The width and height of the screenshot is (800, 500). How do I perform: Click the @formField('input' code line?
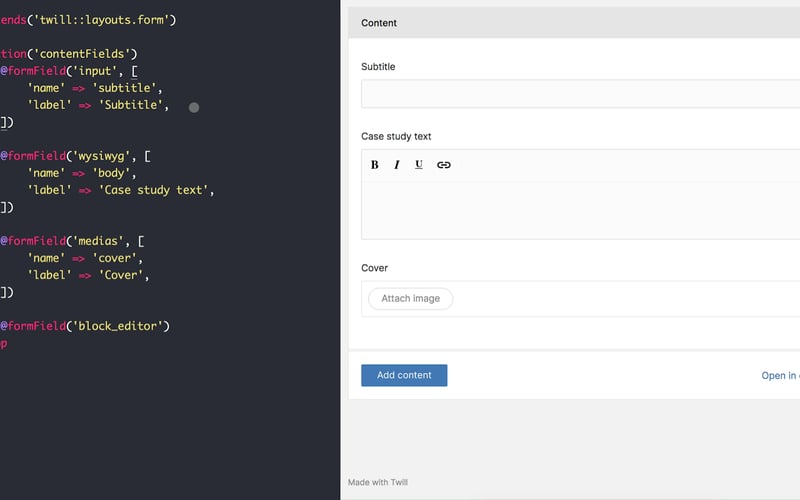coord(69,71)
